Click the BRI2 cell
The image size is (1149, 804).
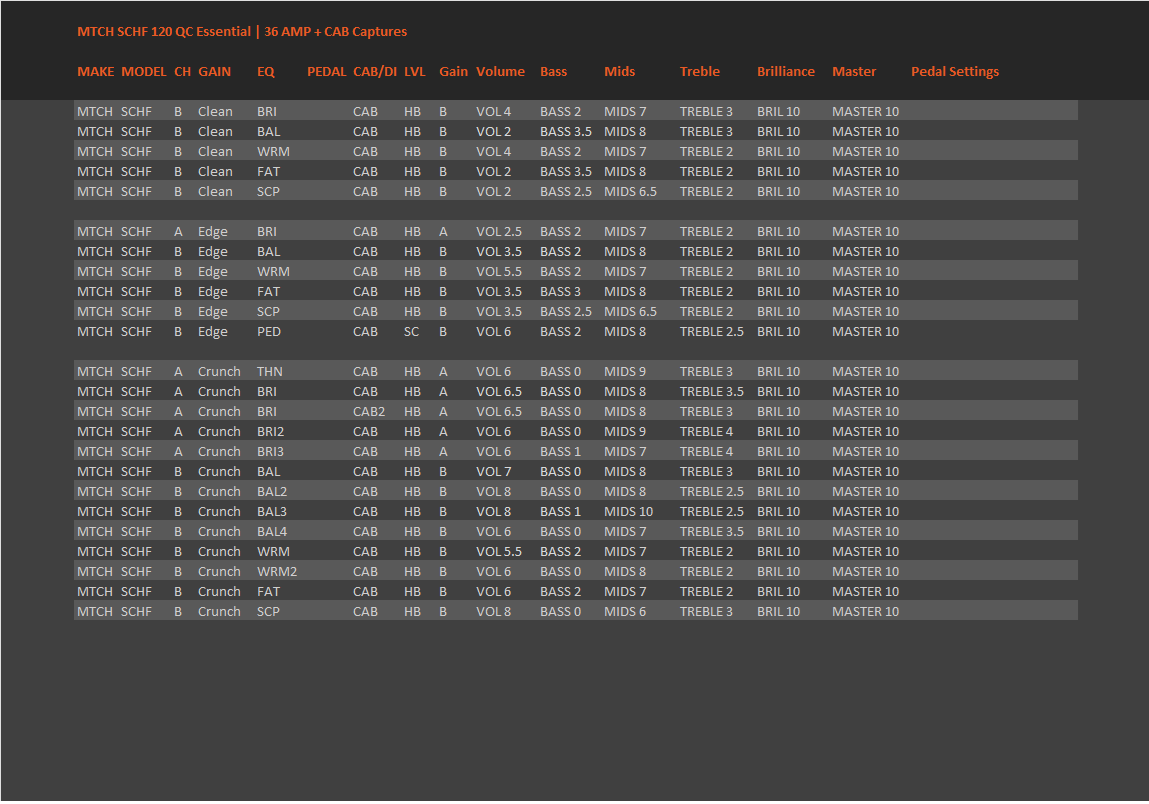click(x=270, y=432)
